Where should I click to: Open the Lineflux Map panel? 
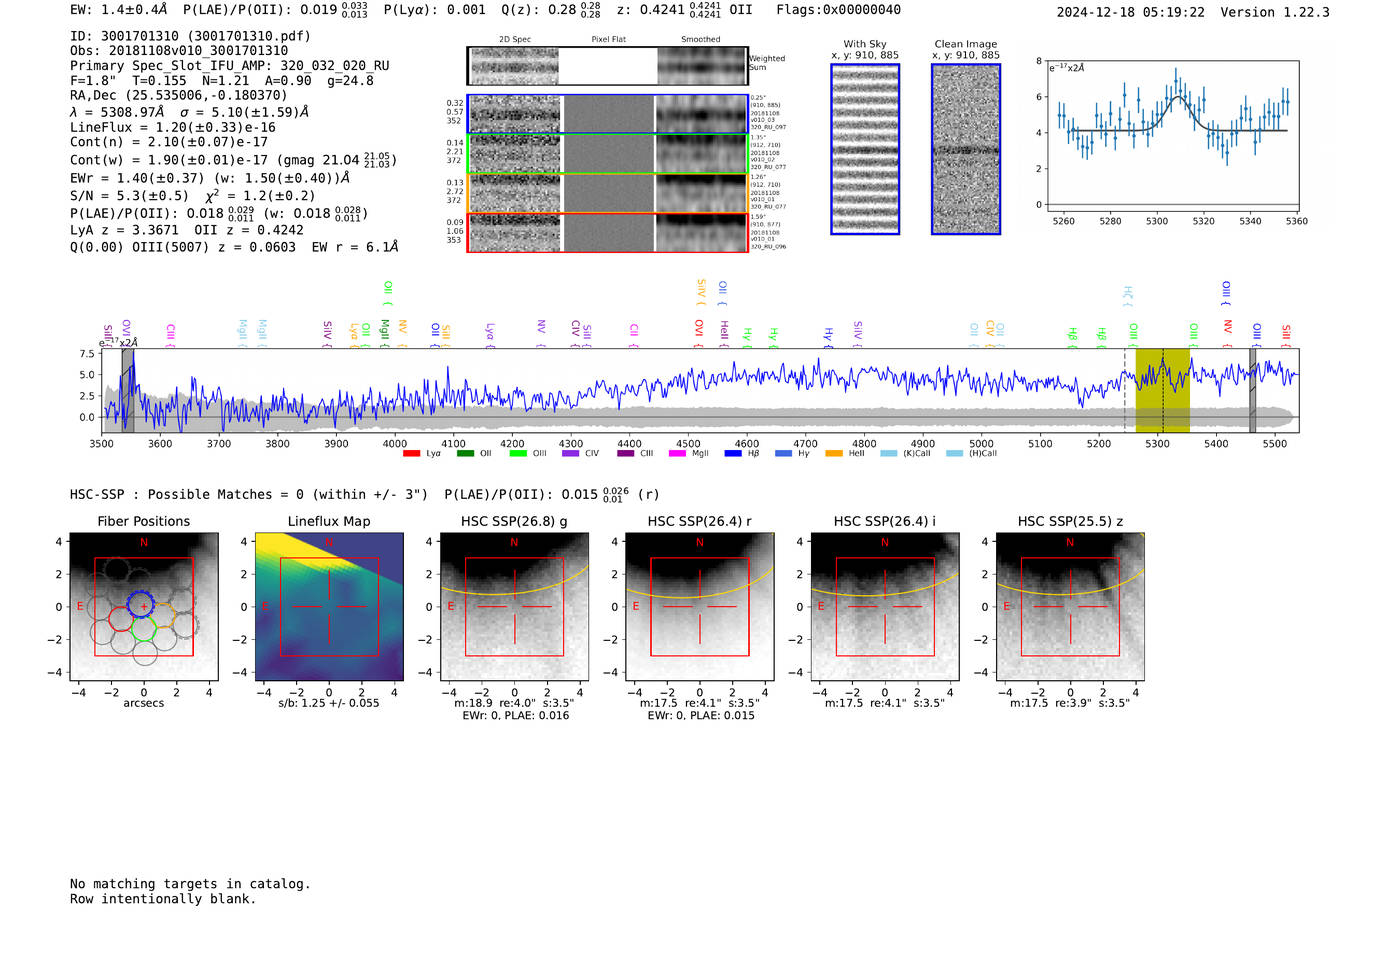click(x=329, y=606)
